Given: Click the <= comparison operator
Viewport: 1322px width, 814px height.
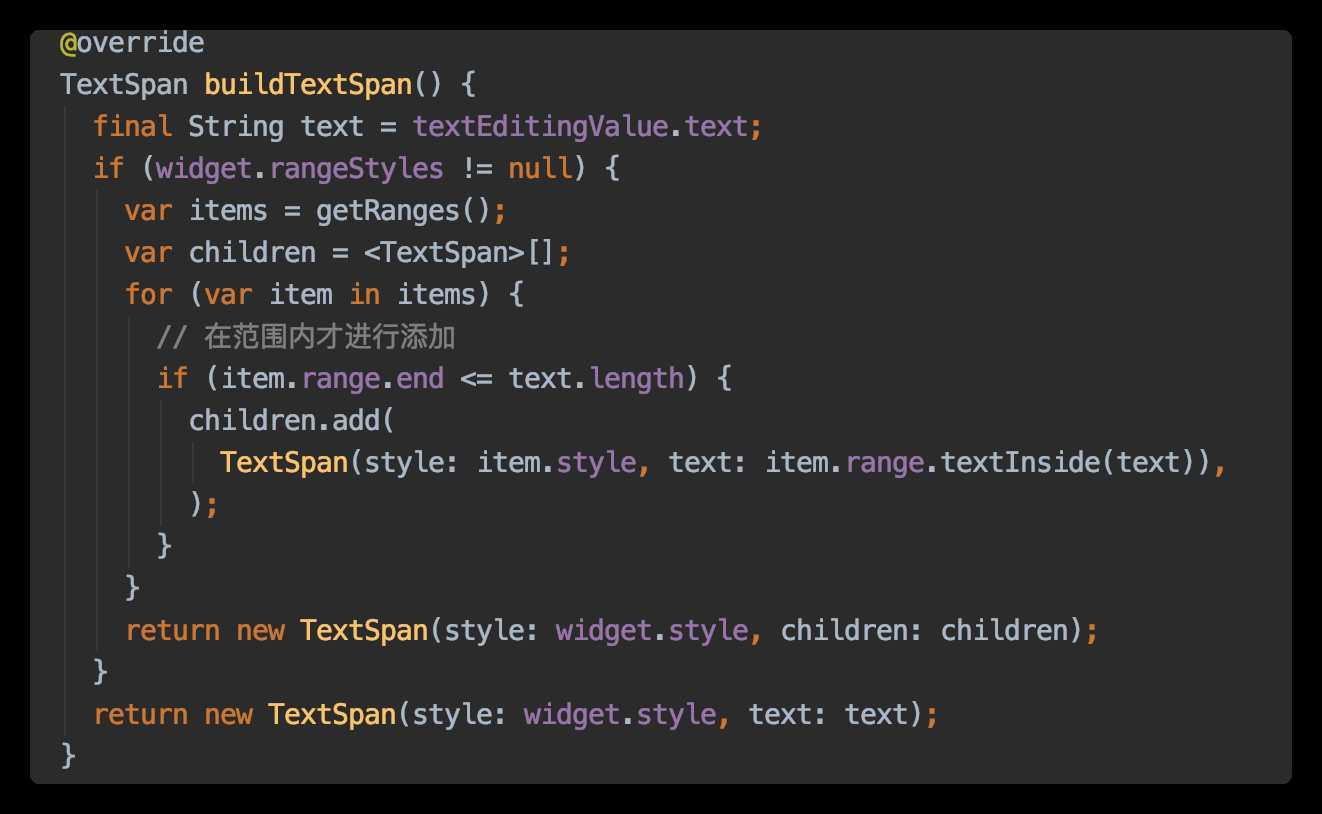Looking at the screenshot, I should pos(476,378).
